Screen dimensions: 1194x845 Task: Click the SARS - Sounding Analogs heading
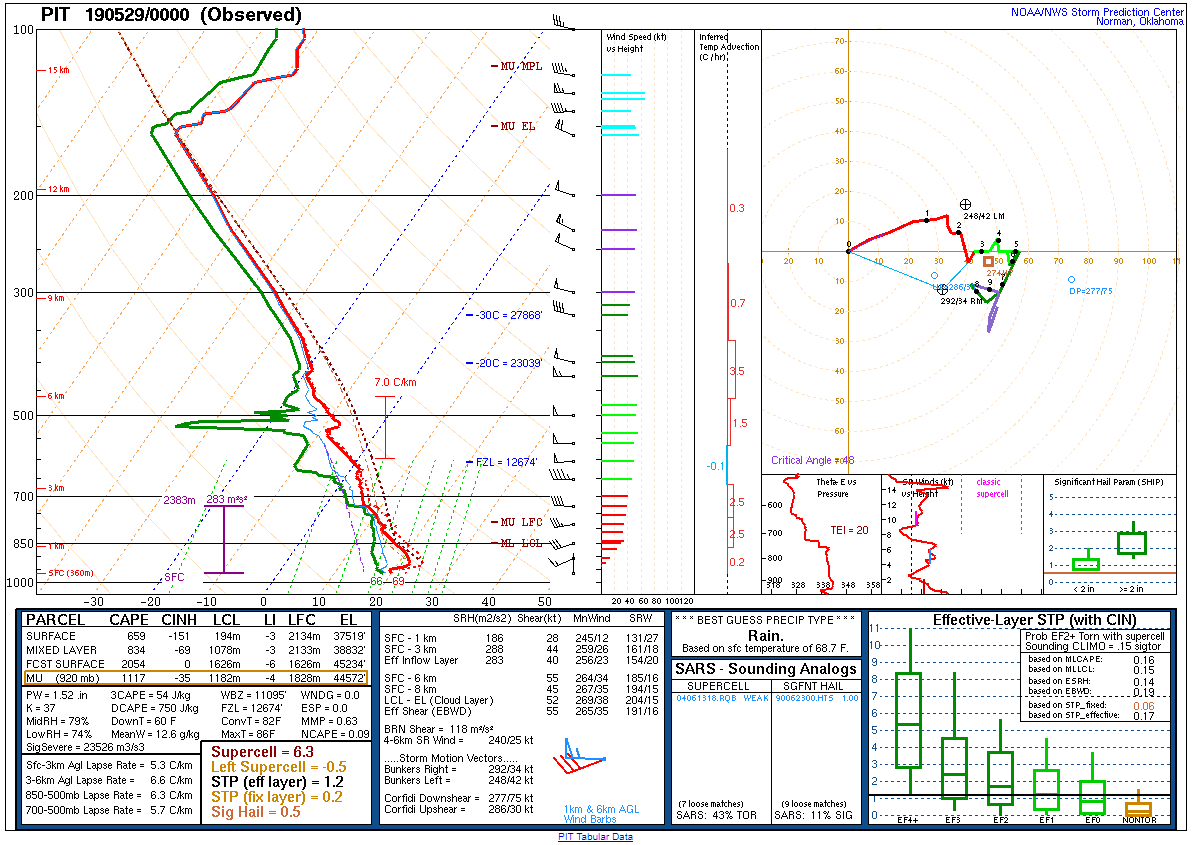[765, 669]
